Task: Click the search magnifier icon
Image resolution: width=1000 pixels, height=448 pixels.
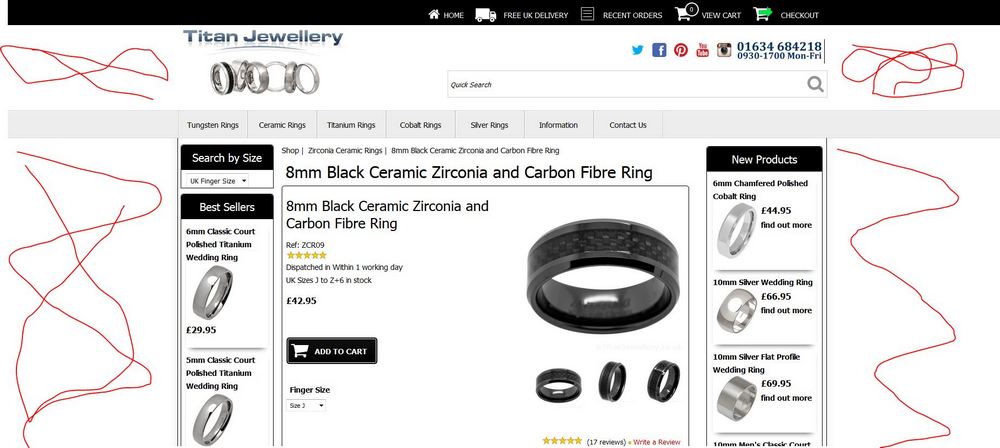Action: (815, 84)
